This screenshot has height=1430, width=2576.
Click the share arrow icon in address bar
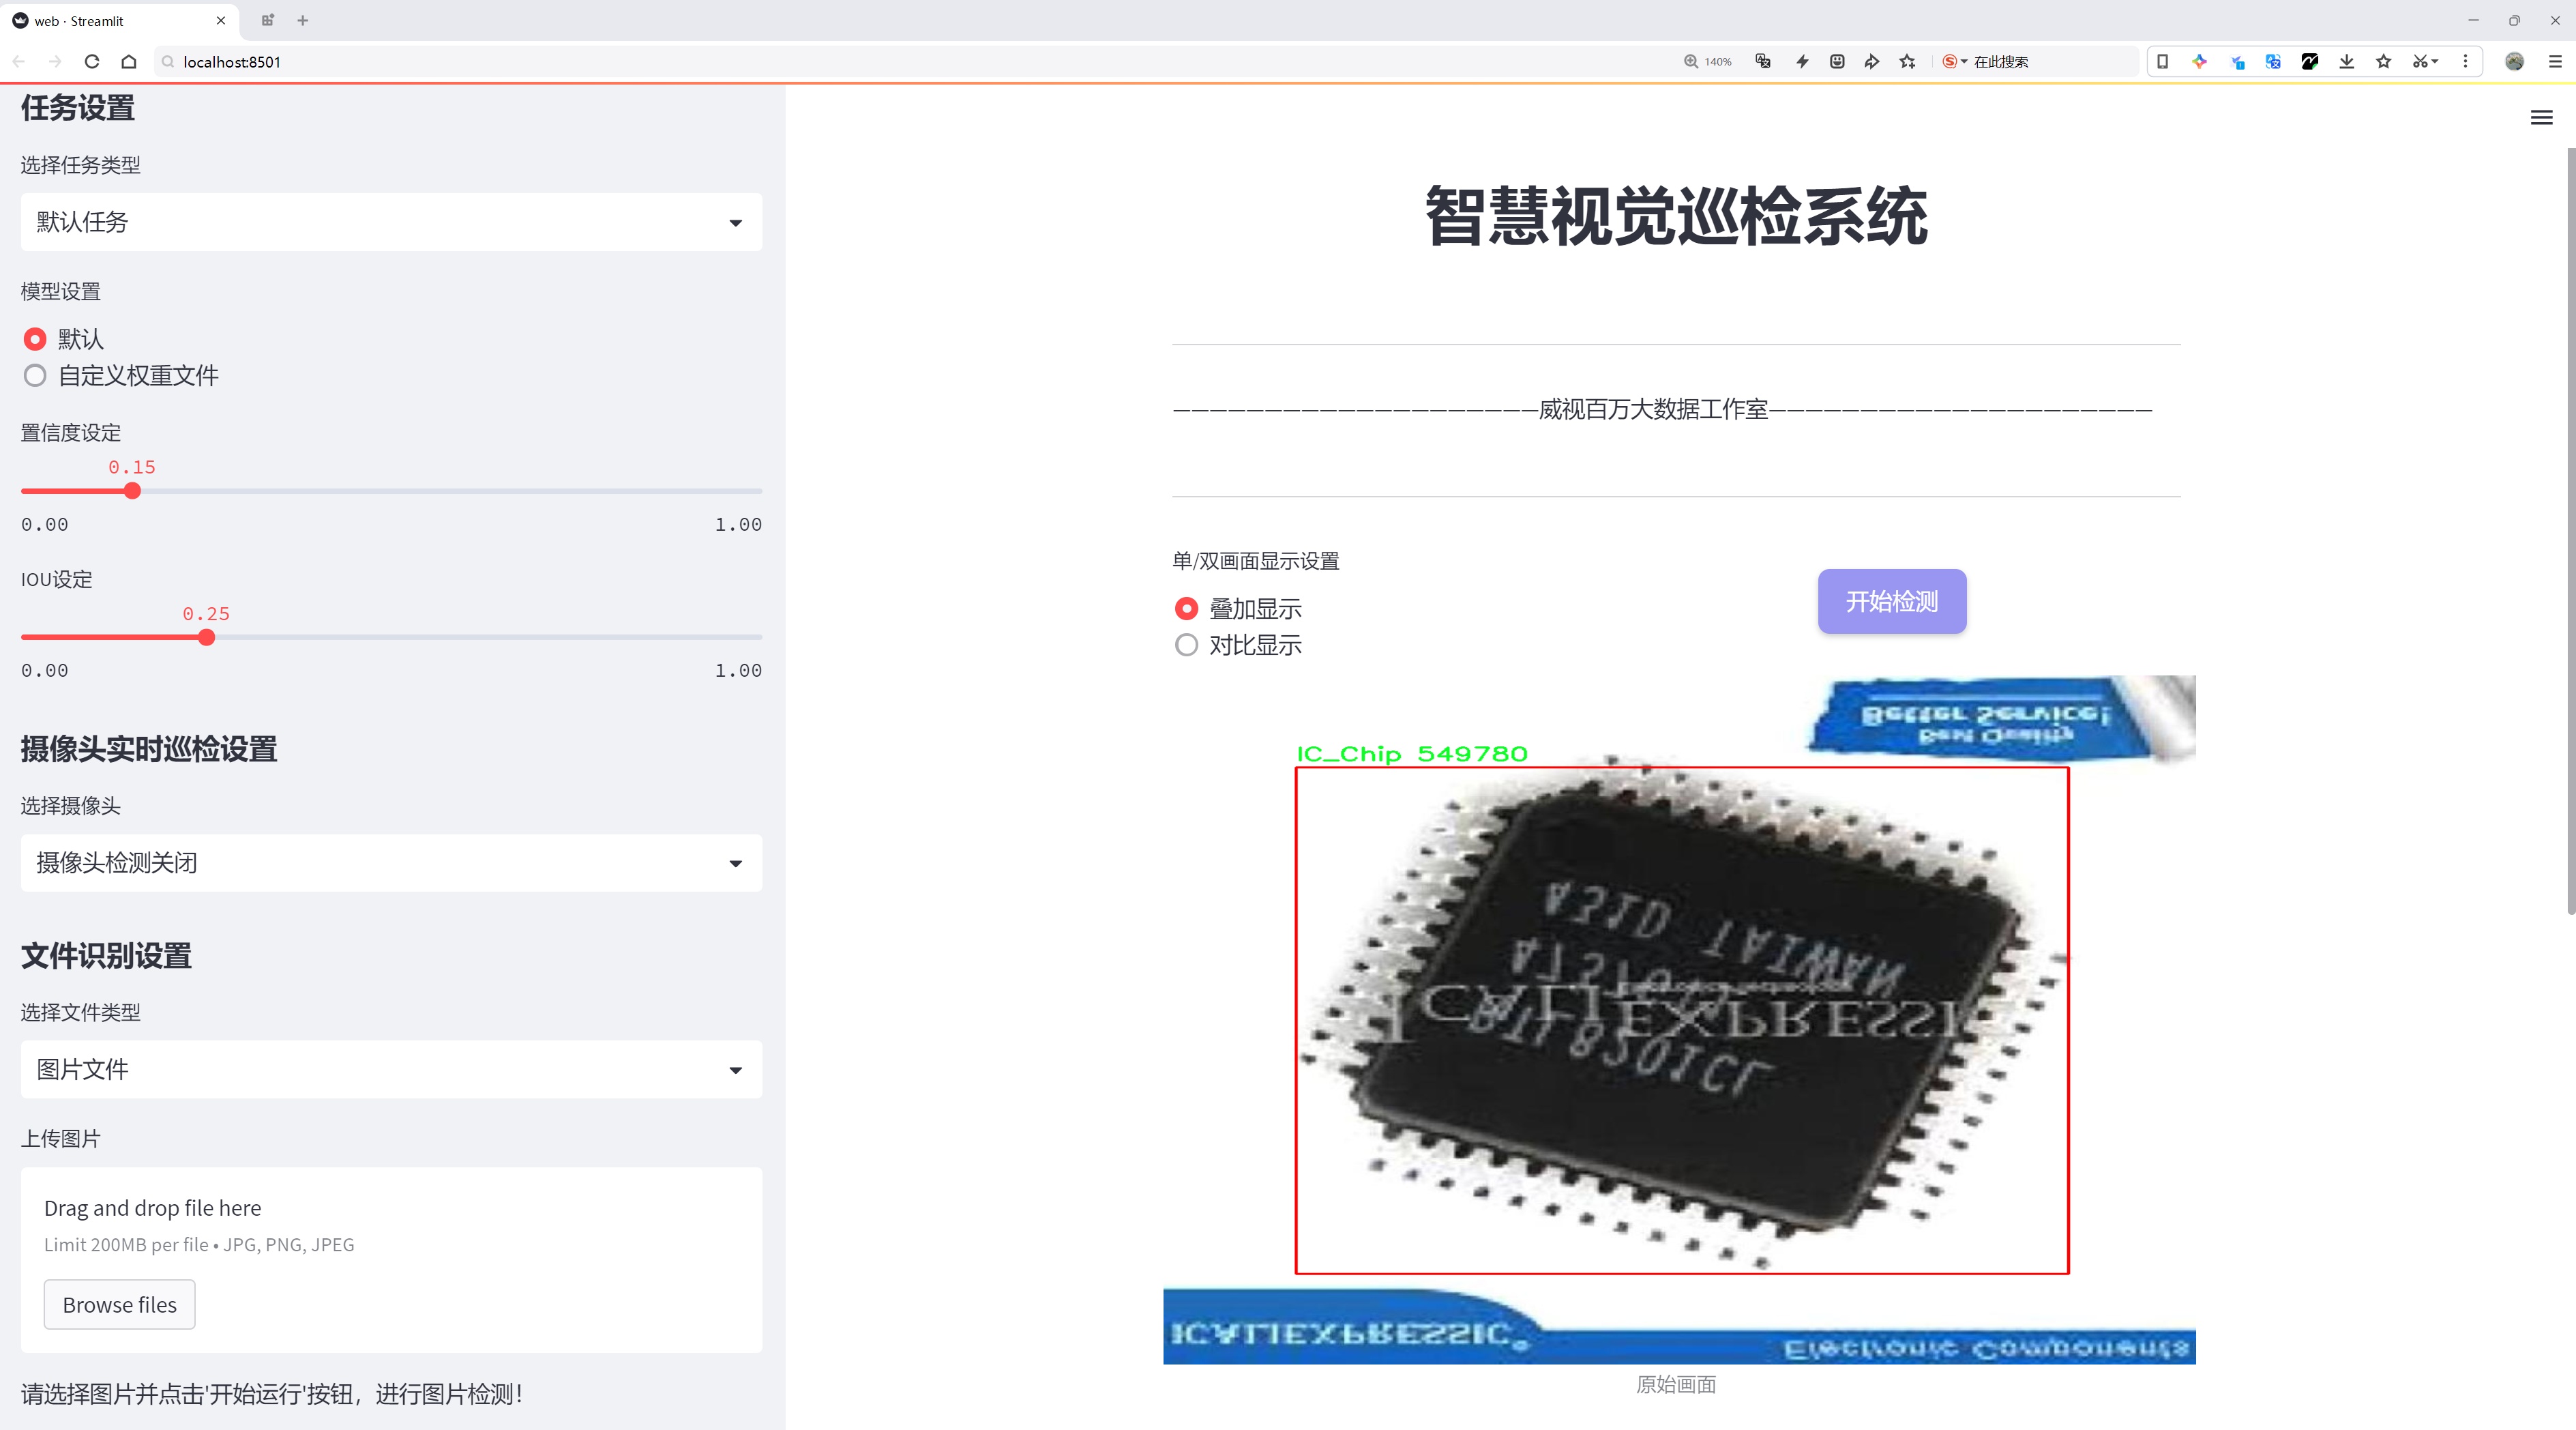[x=1872, y=61]
